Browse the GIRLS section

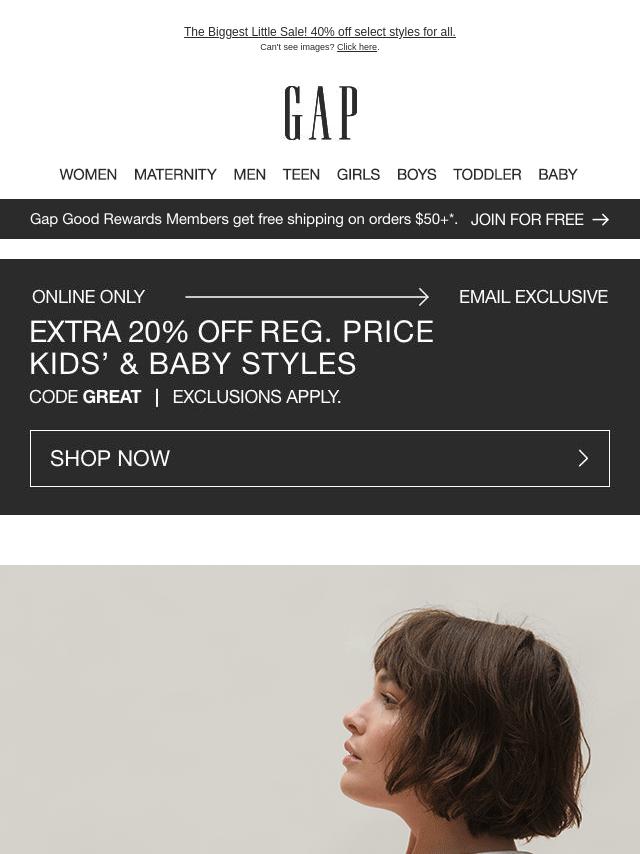point(358,174)
